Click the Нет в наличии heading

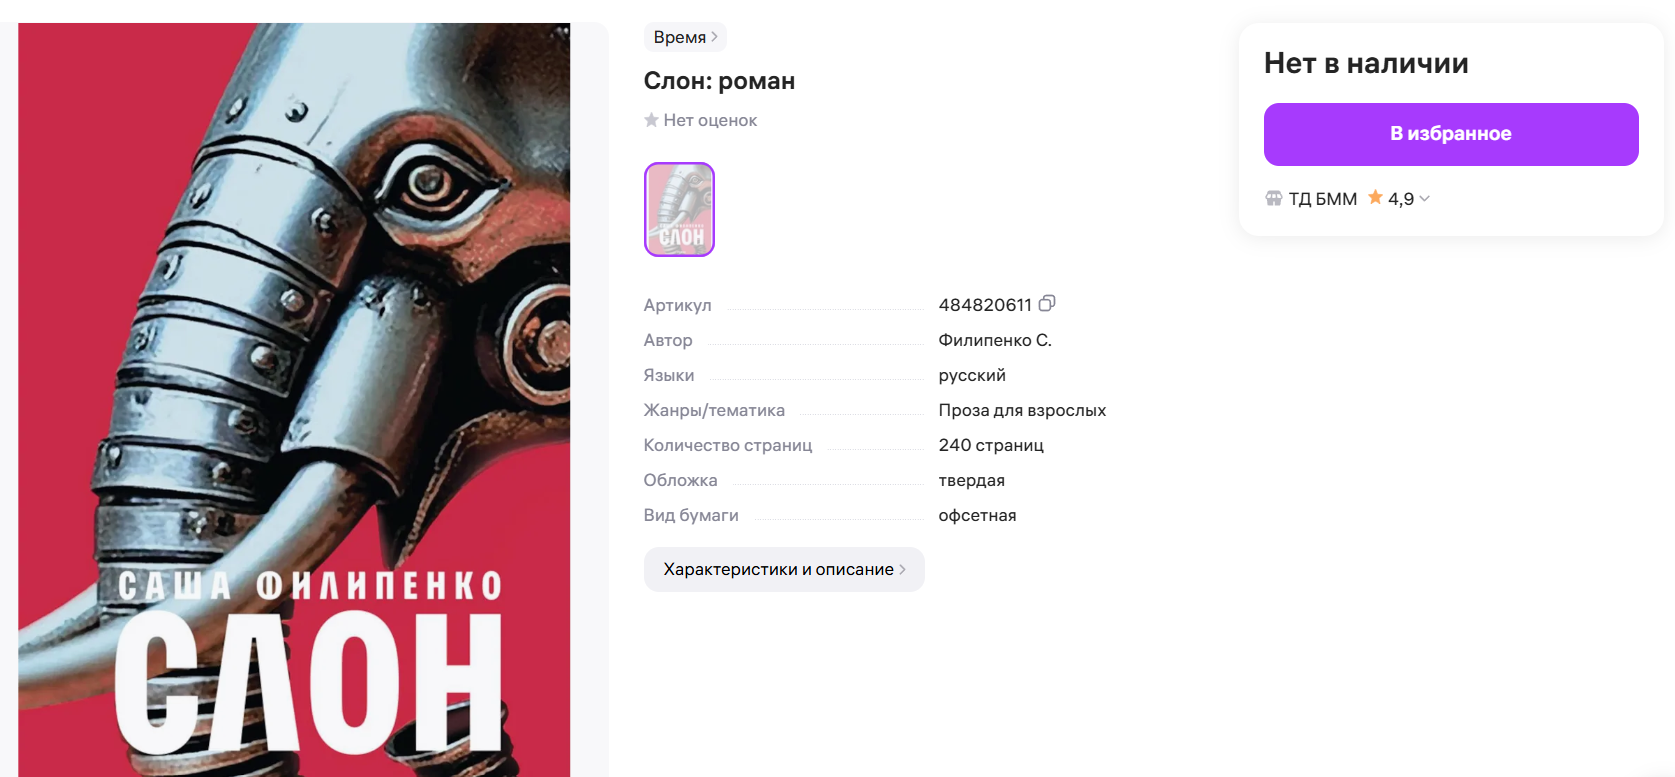click(x=1366, y=63)
